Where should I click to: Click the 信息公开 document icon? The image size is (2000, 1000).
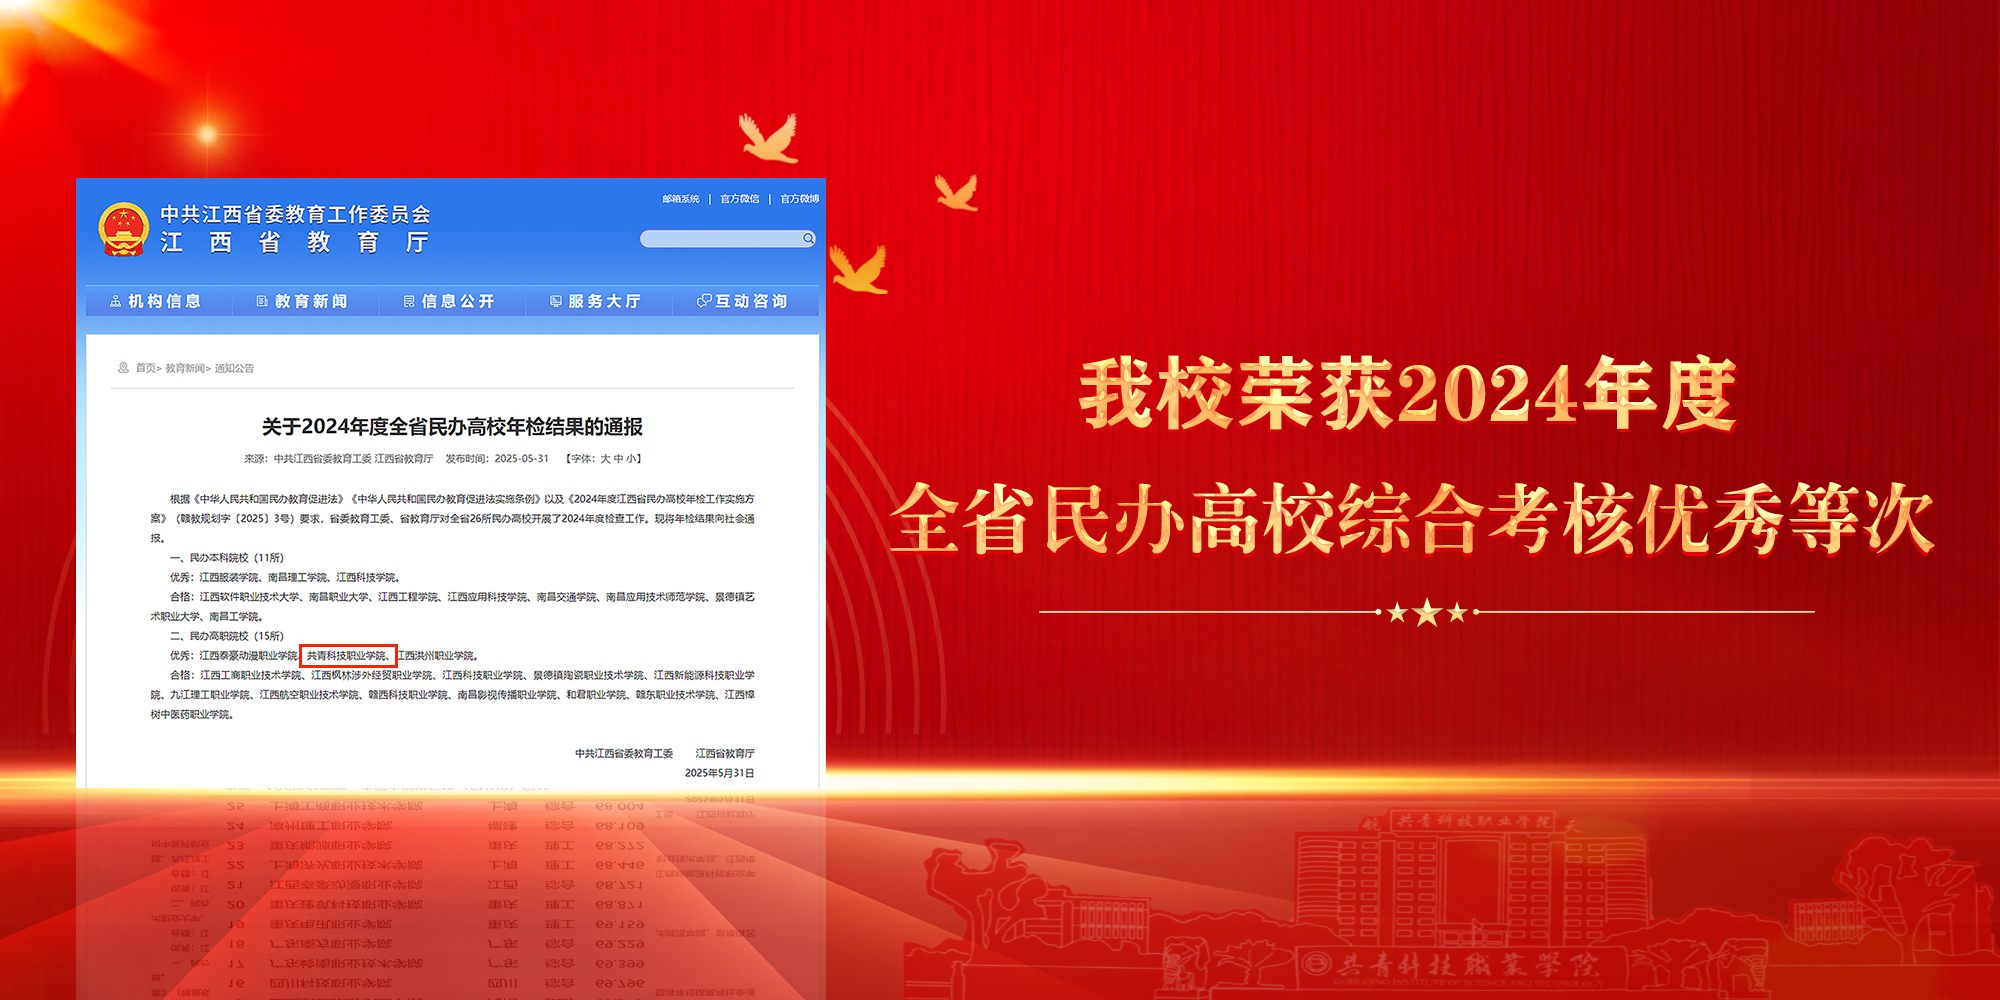click(x=409, y=301)
